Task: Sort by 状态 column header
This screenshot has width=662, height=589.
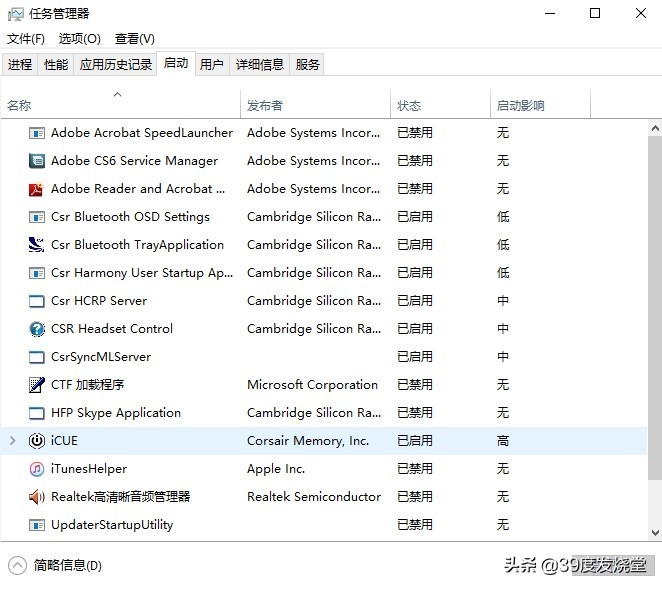Action: (440, 104)
